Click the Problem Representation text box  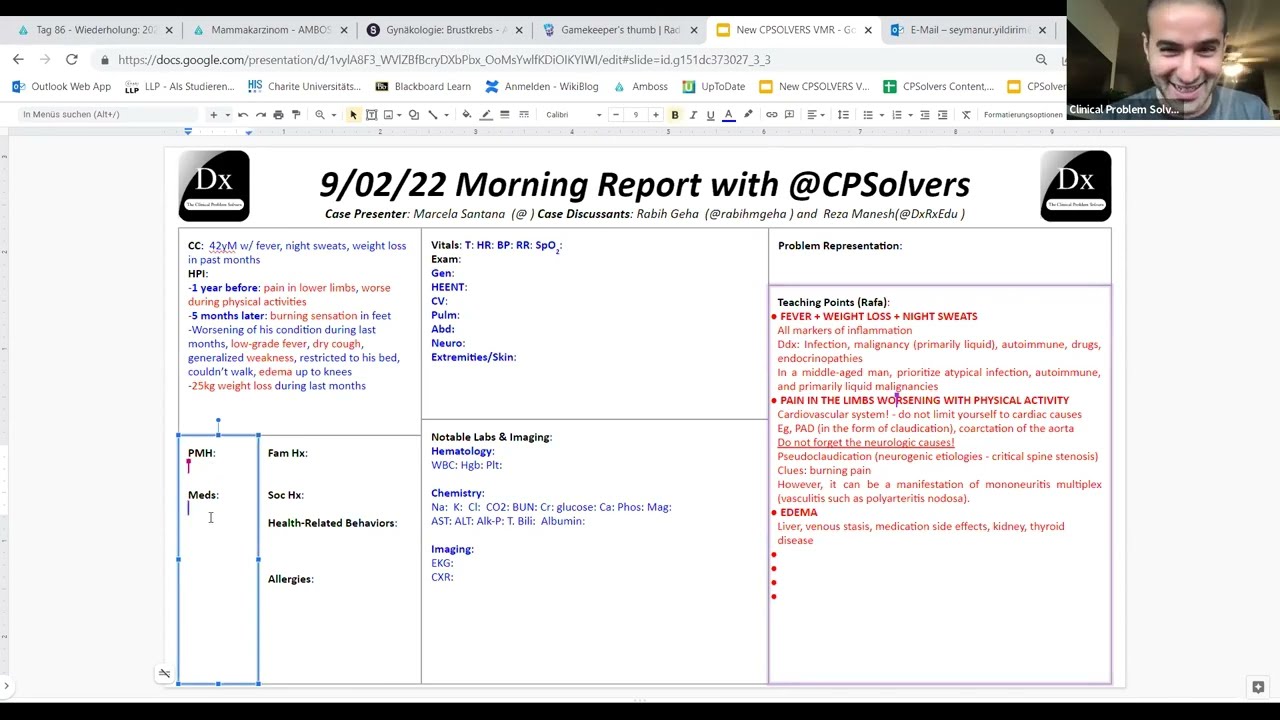tap(939, 257)
